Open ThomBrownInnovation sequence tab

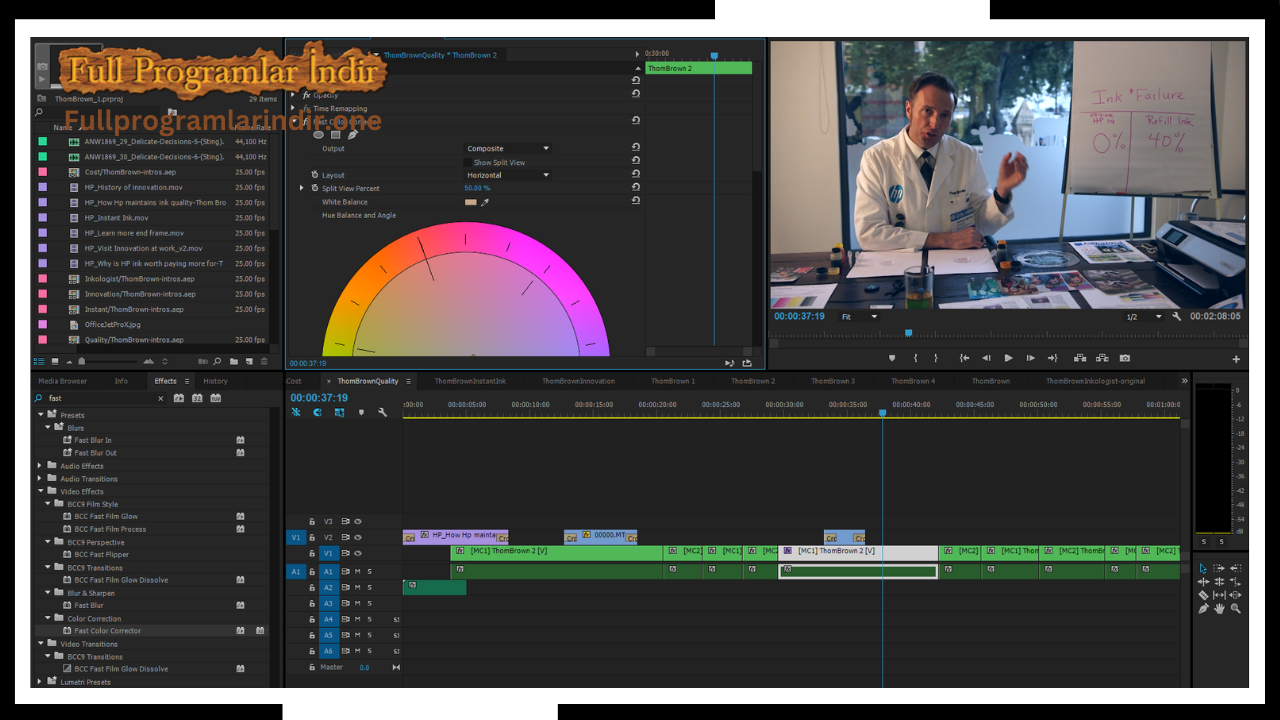pyautogui.click(x=578, y=381)
